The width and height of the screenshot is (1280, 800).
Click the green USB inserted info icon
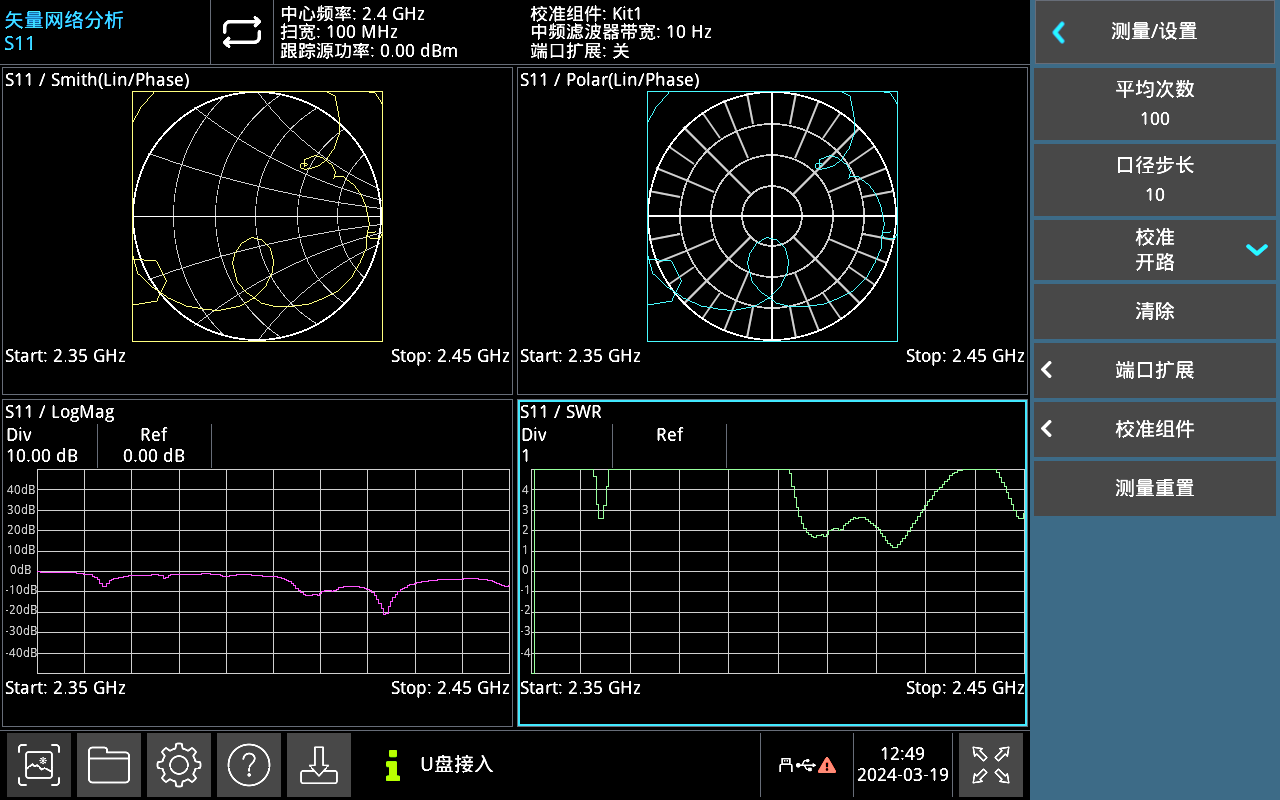tap(393, 765)
